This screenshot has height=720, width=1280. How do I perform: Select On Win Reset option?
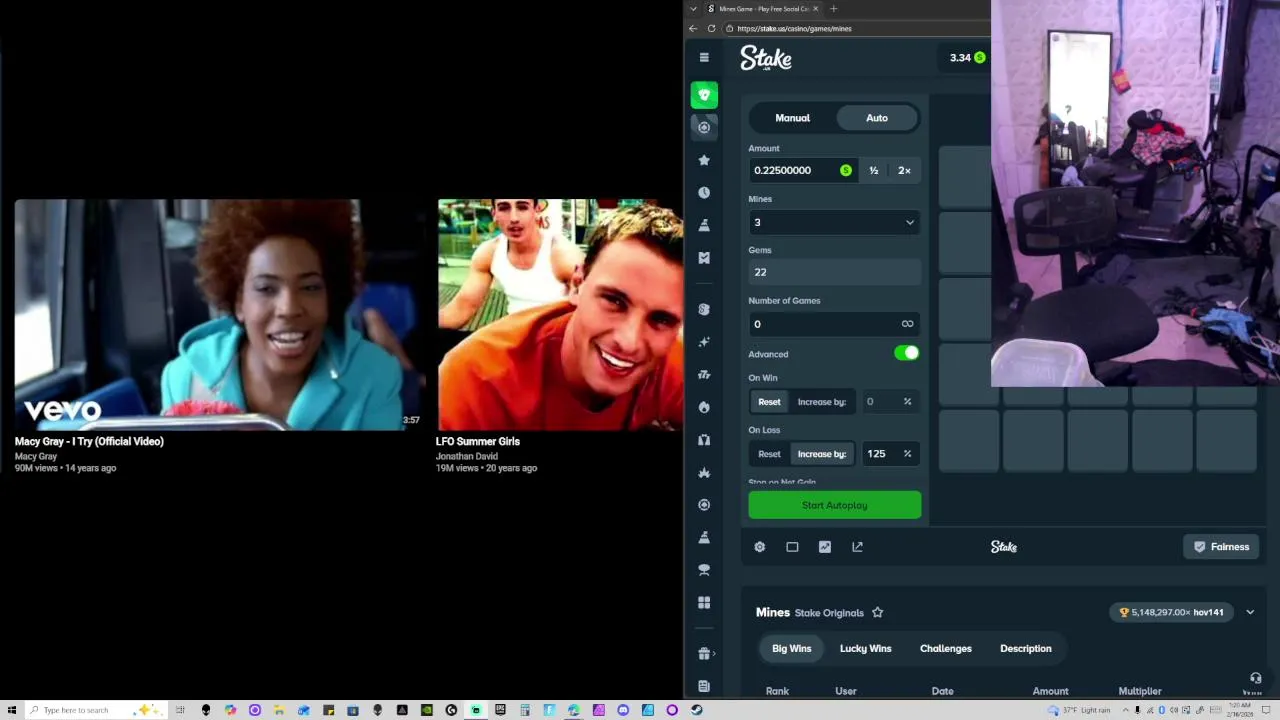click(x=769, y=402)
